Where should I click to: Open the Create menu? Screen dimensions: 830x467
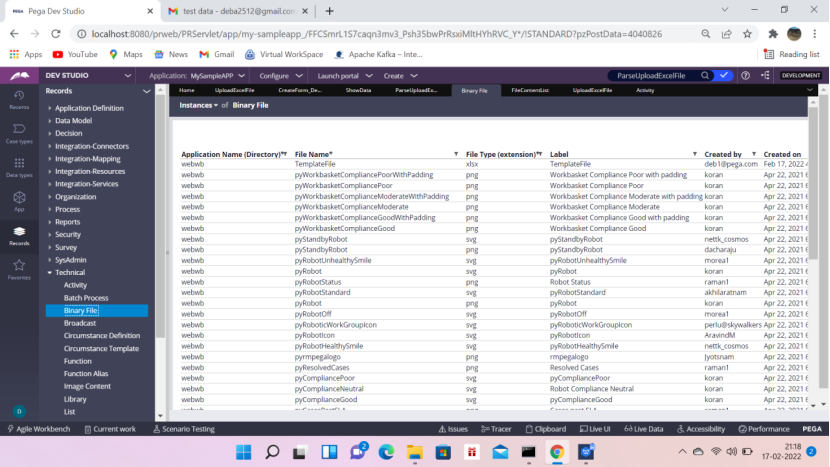tap(400, 76)
